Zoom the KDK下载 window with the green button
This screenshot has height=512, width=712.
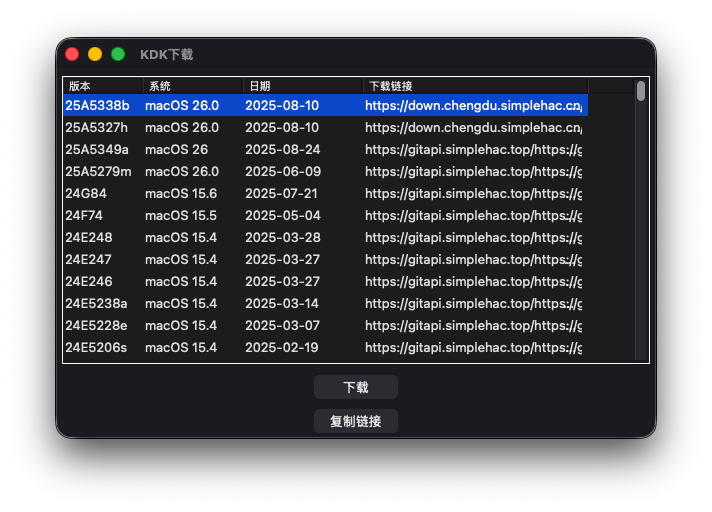click(x=118, y=54)
